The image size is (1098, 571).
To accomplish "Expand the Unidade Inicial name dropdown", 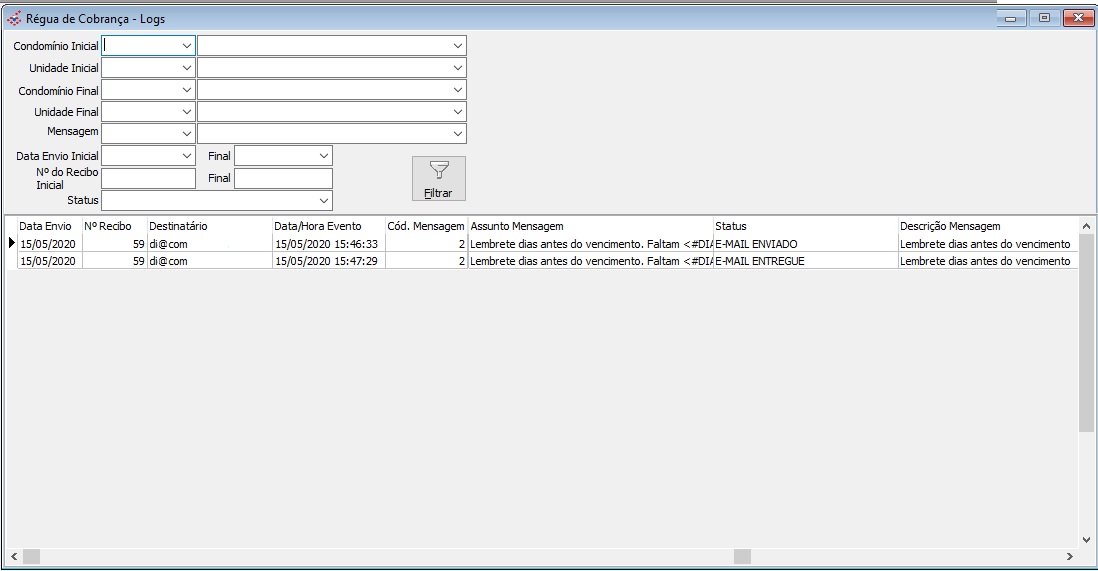I will point(457,68).
